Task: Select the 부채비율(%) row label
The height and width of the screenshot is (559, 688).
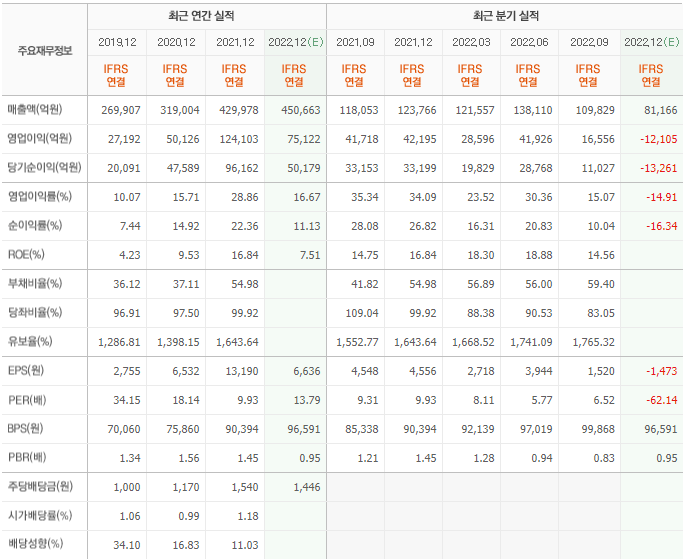Action: click(x=35, y=283)
